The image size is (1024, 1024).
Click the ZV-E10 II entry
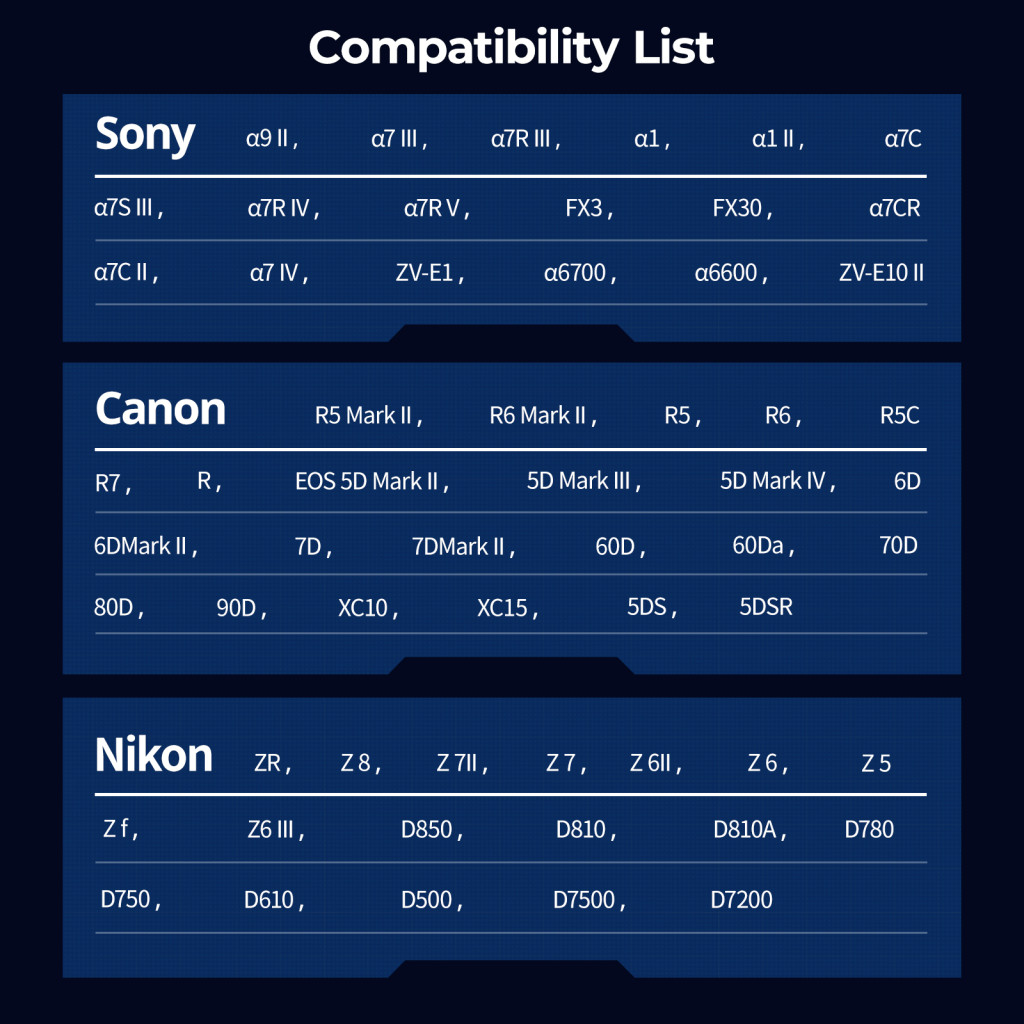881,272
